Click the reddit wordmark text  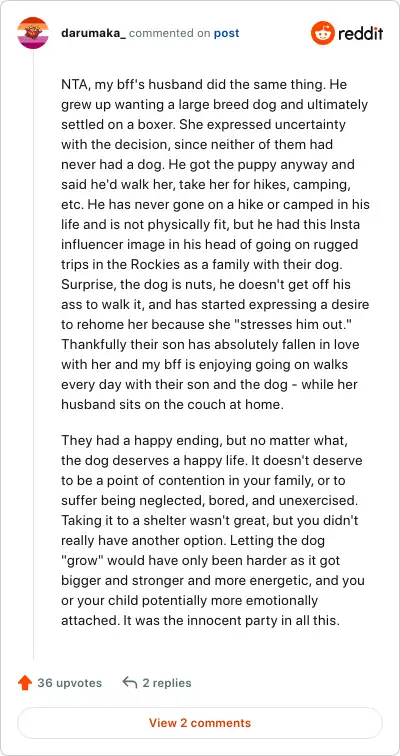click(360, 33)
